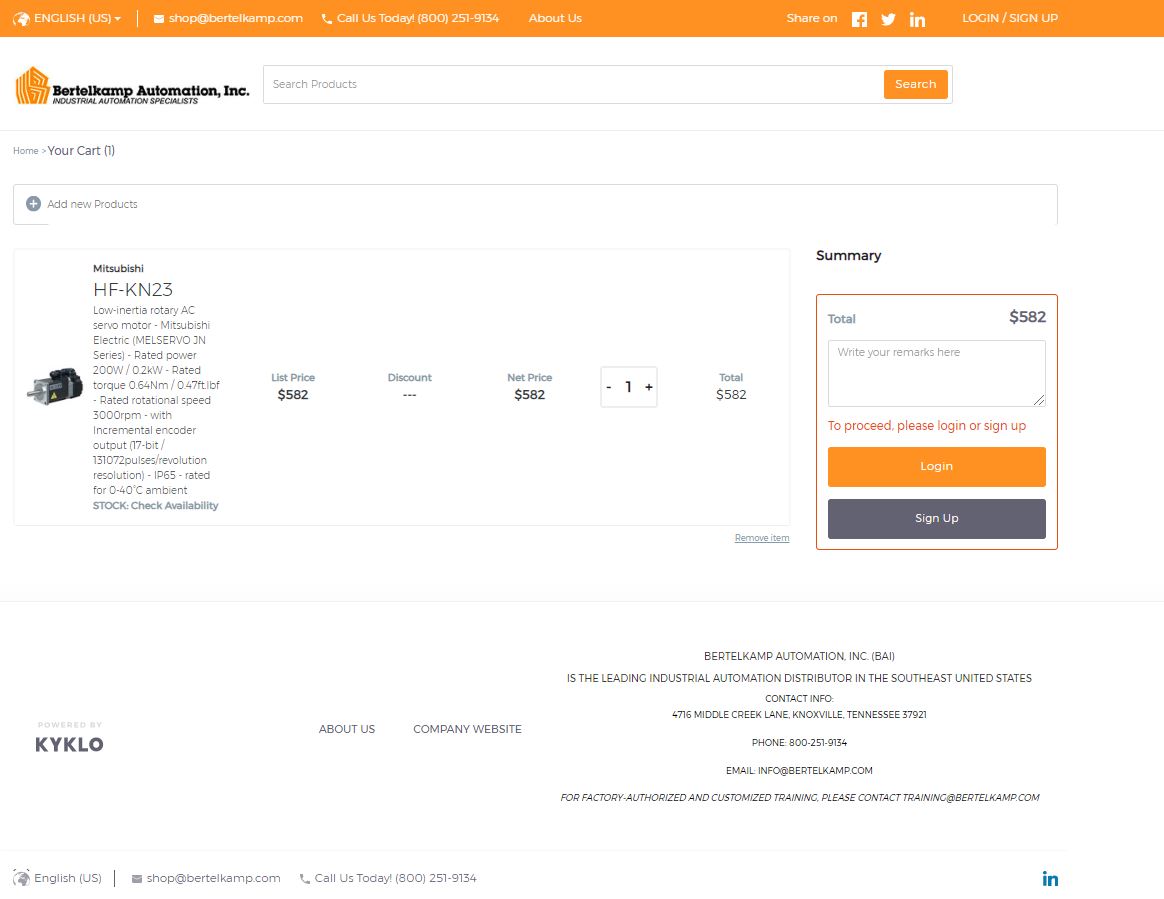Open the footer LinkedIn icon
Viewport: 1164px width, 899px height.
tap(1050, 879)
